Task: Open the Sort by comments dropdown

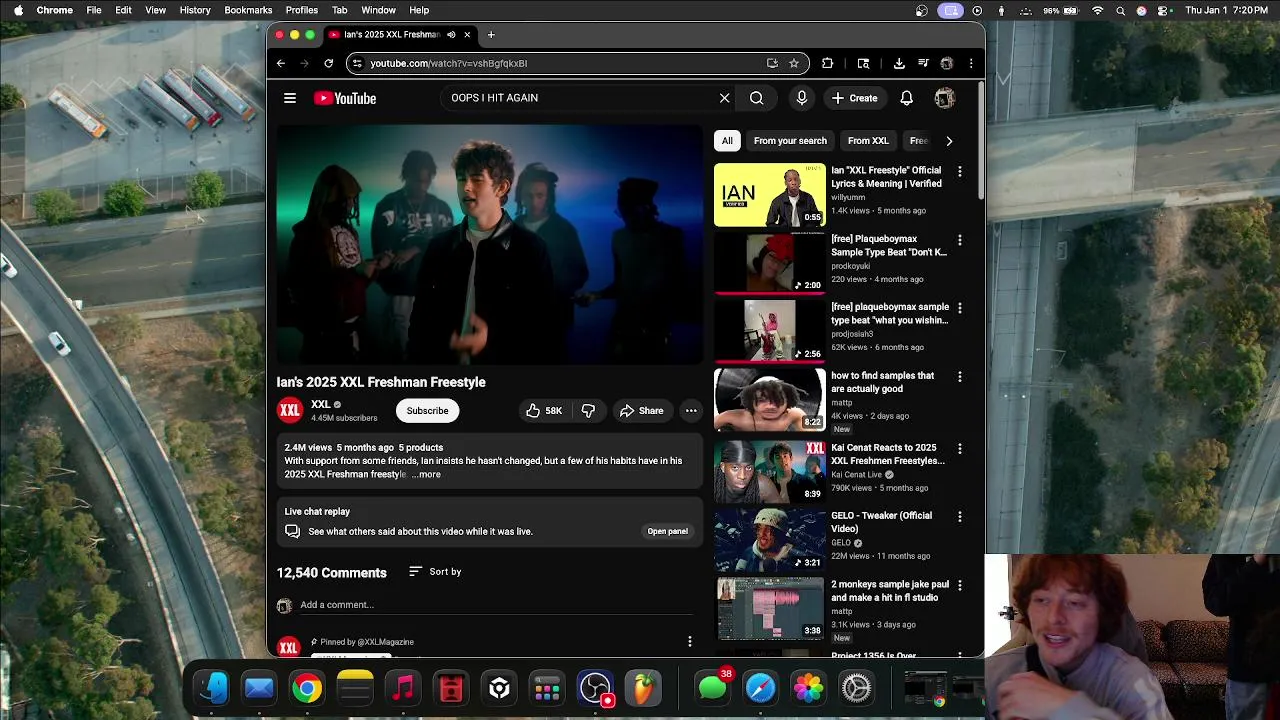Action: pyautogui.click(x=435, y=572)
